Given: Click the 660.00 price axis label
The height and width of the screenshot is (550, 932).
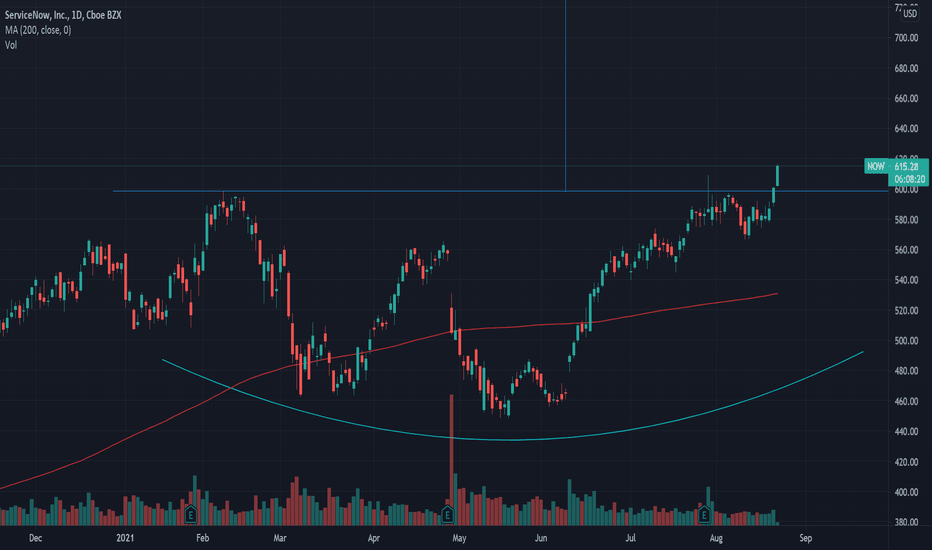Looking at the screenshot, I should point(906,99).
